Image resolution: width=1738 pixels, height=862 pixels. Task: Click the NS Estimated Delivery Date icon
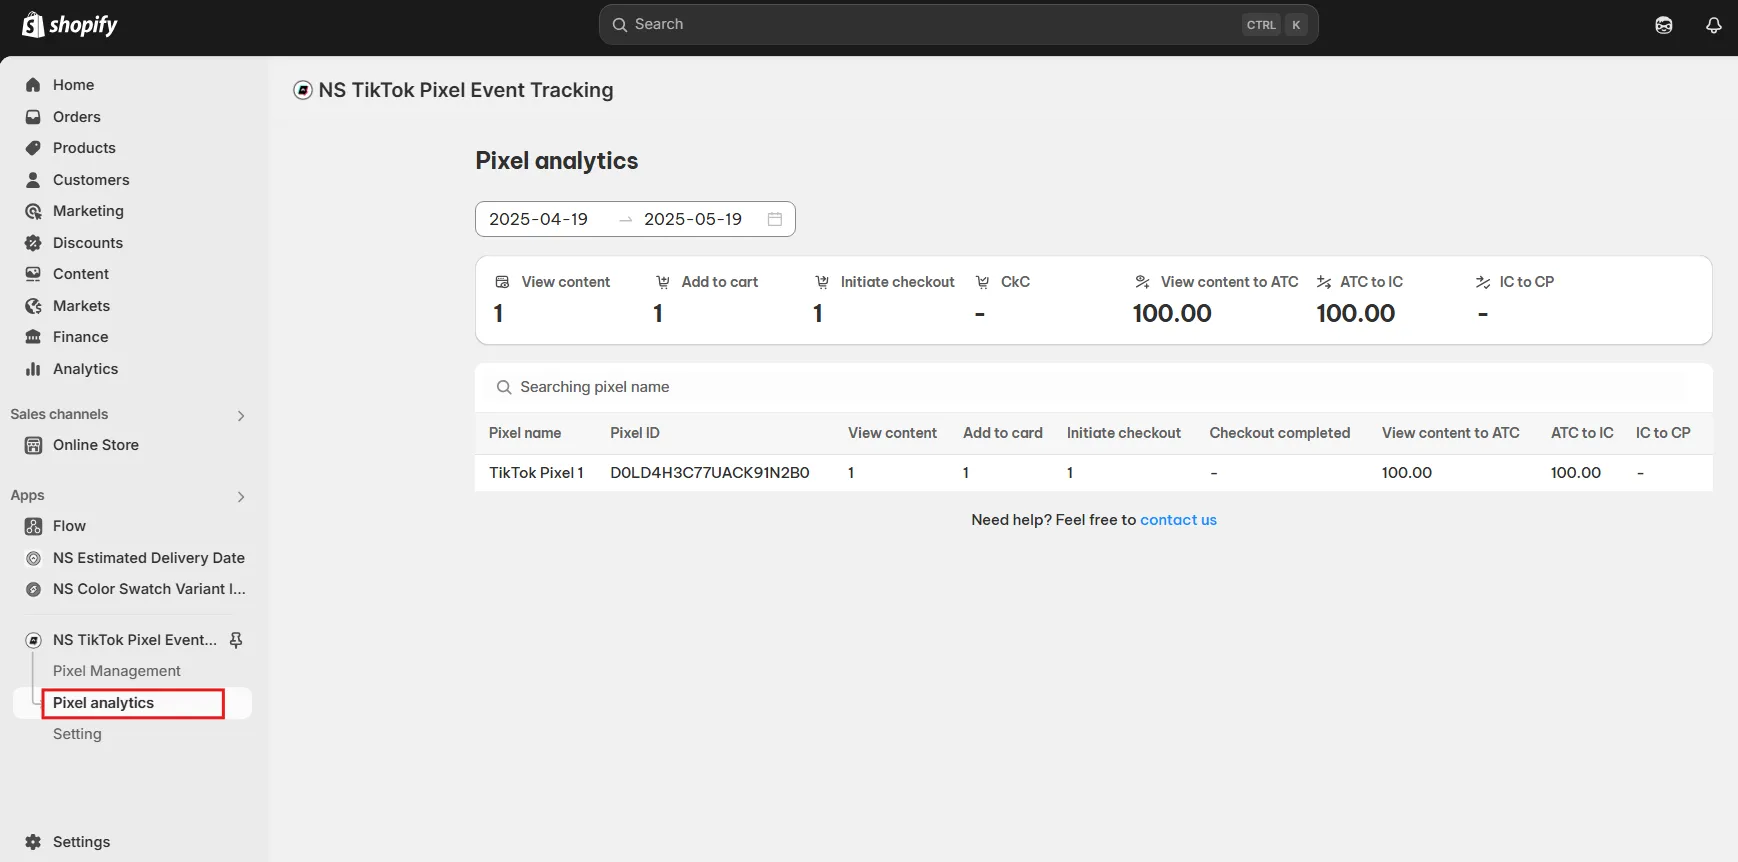pyautogui.click(x=33, y=558)
